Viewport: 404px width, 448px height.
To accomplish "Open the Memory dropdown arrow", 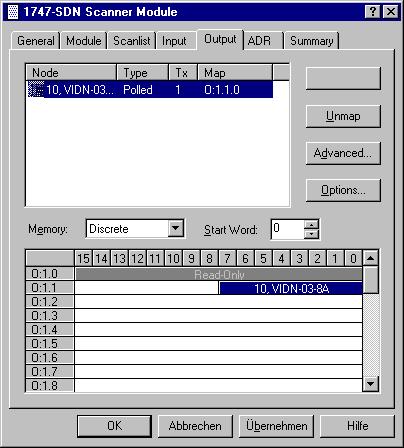I will [x=176, y=229].
